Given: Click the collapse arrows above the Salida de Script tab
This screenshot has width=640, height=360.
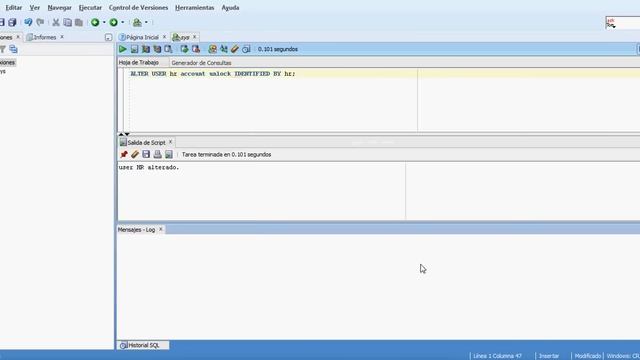Looking at the screenshot, I should (124, 134).
